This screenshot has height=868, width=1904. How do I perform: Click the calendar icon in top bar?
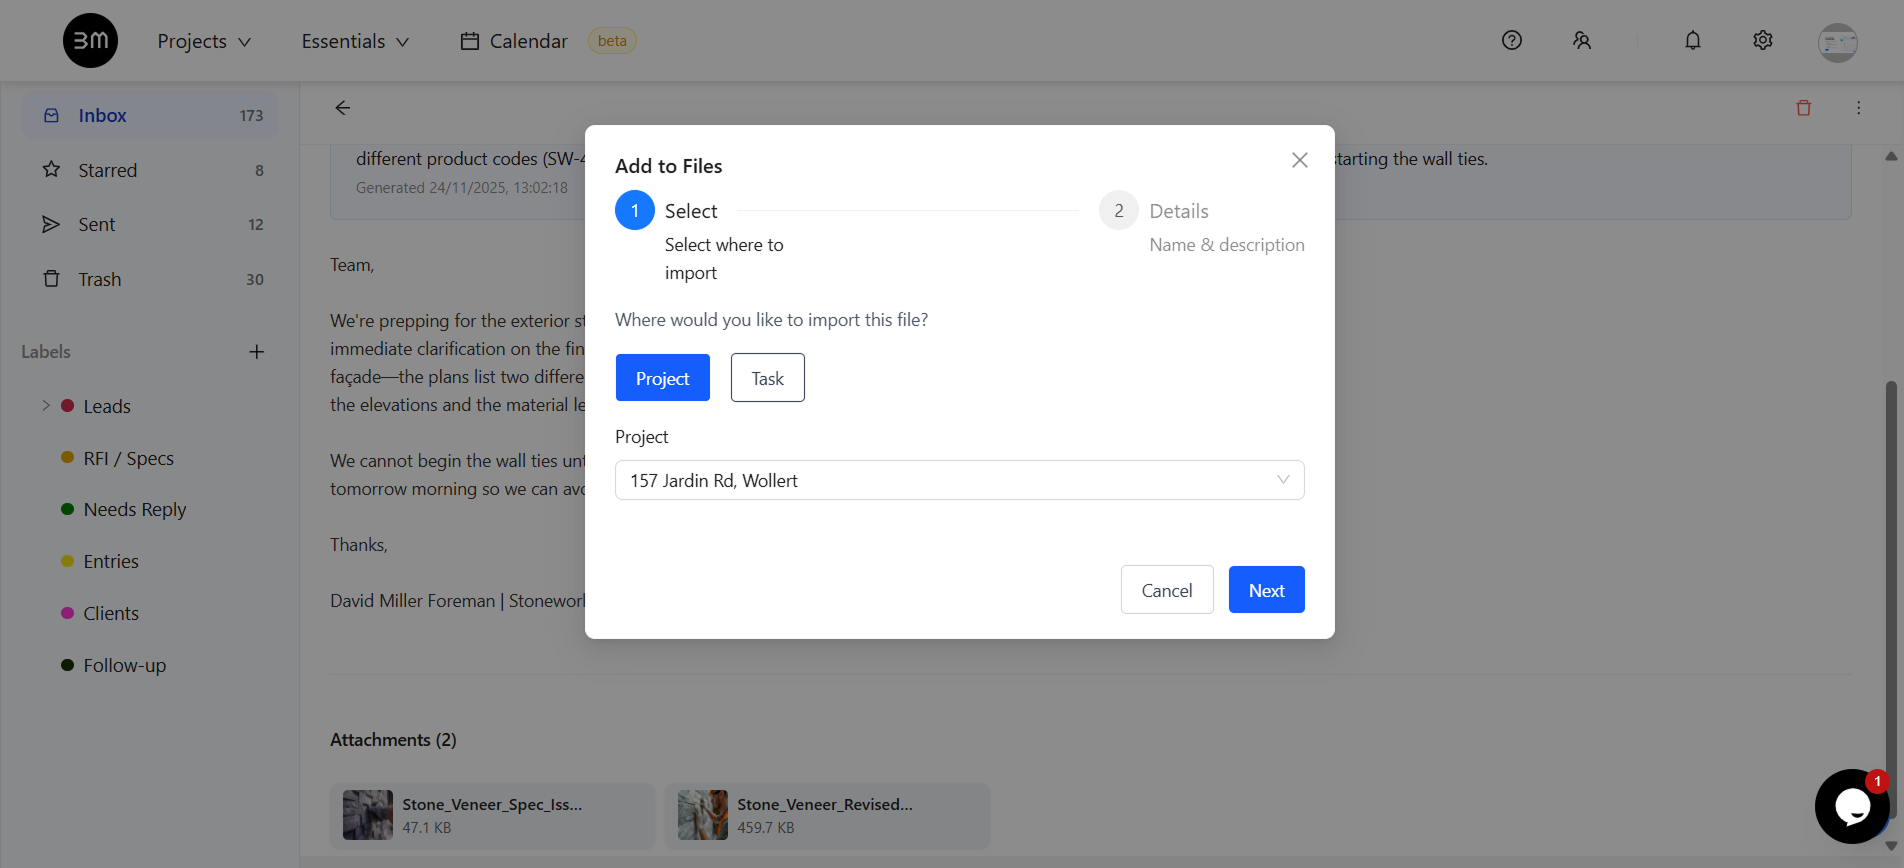pyautogui.click(x=469, y=41)
